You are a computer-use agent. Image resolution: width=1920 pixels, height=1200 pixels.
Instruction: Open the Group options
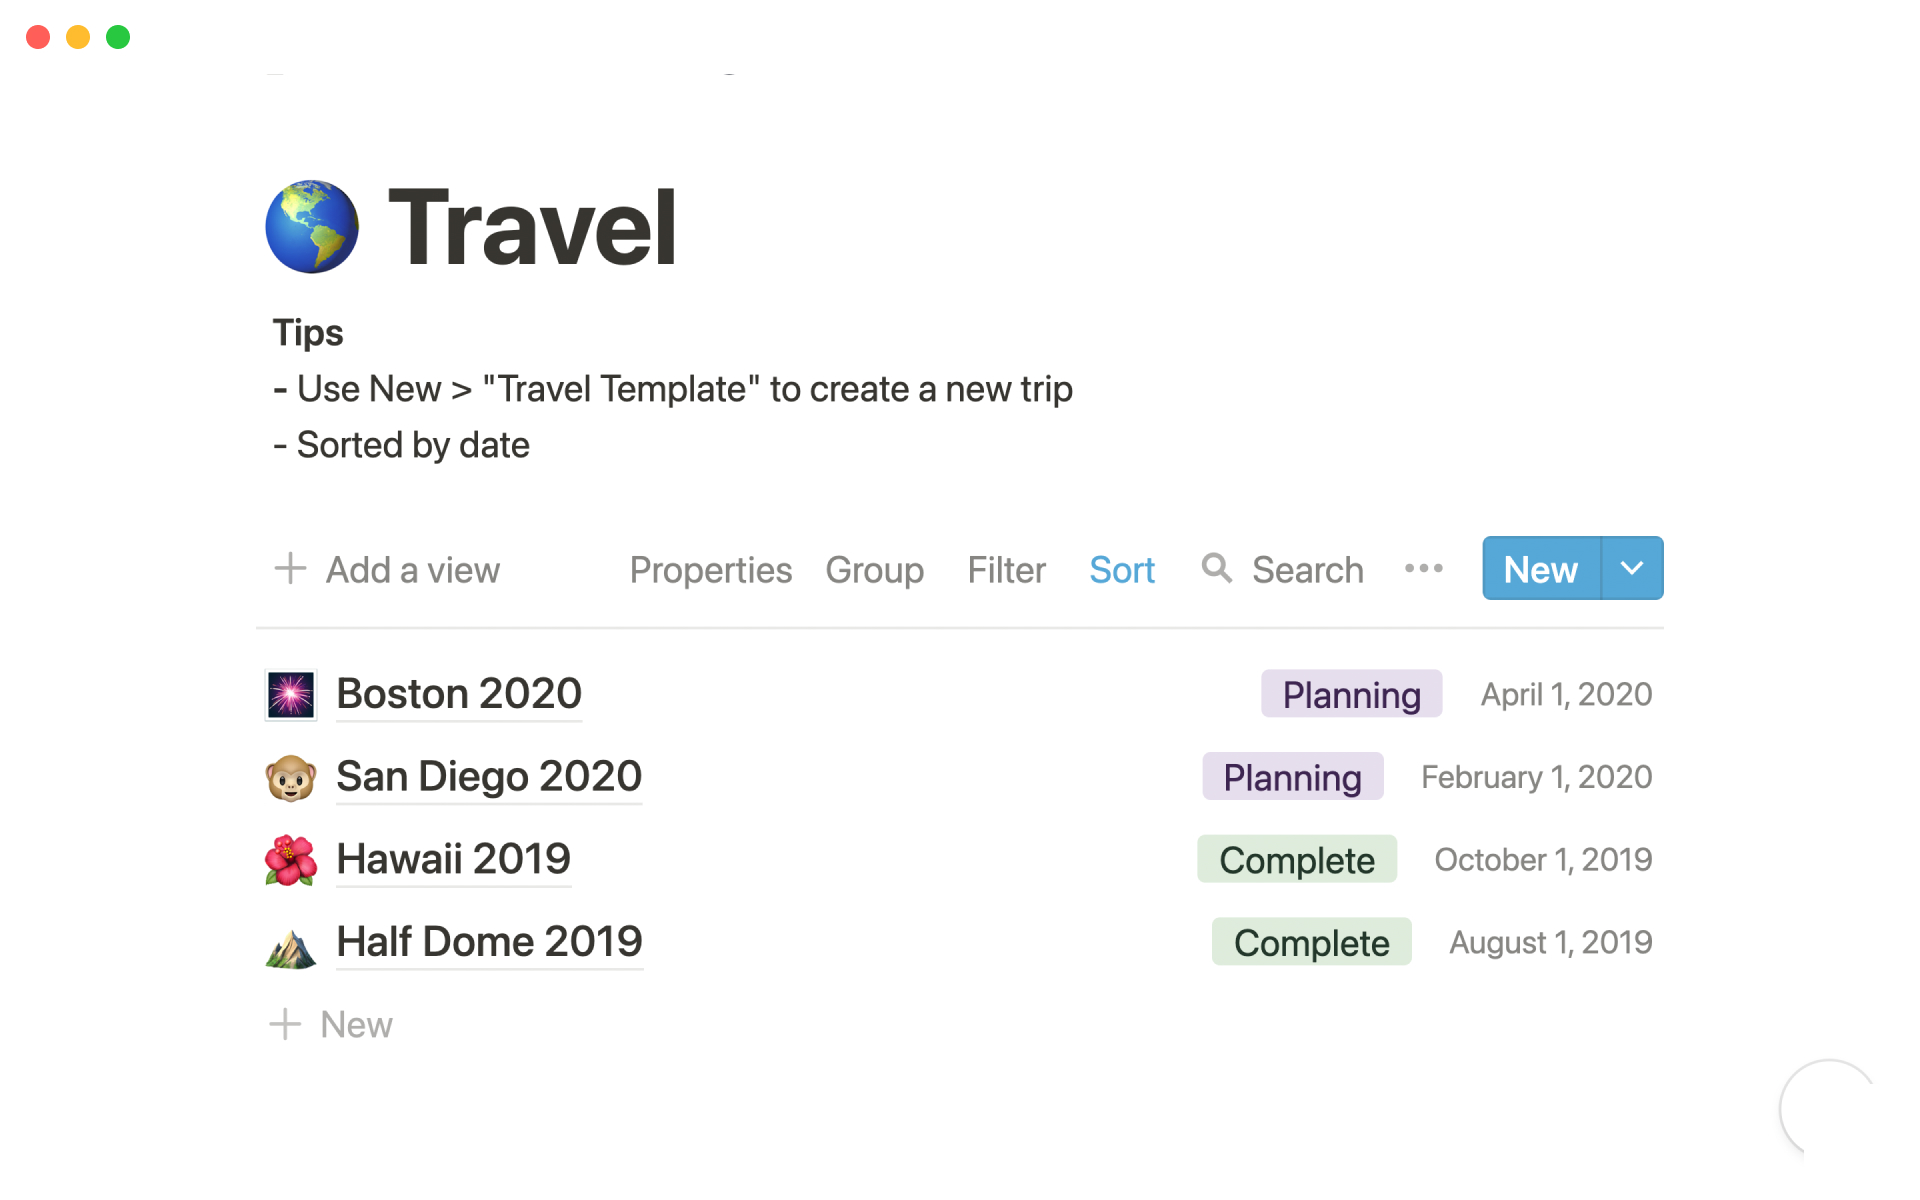pyautogui.click(x=874, y=570)
